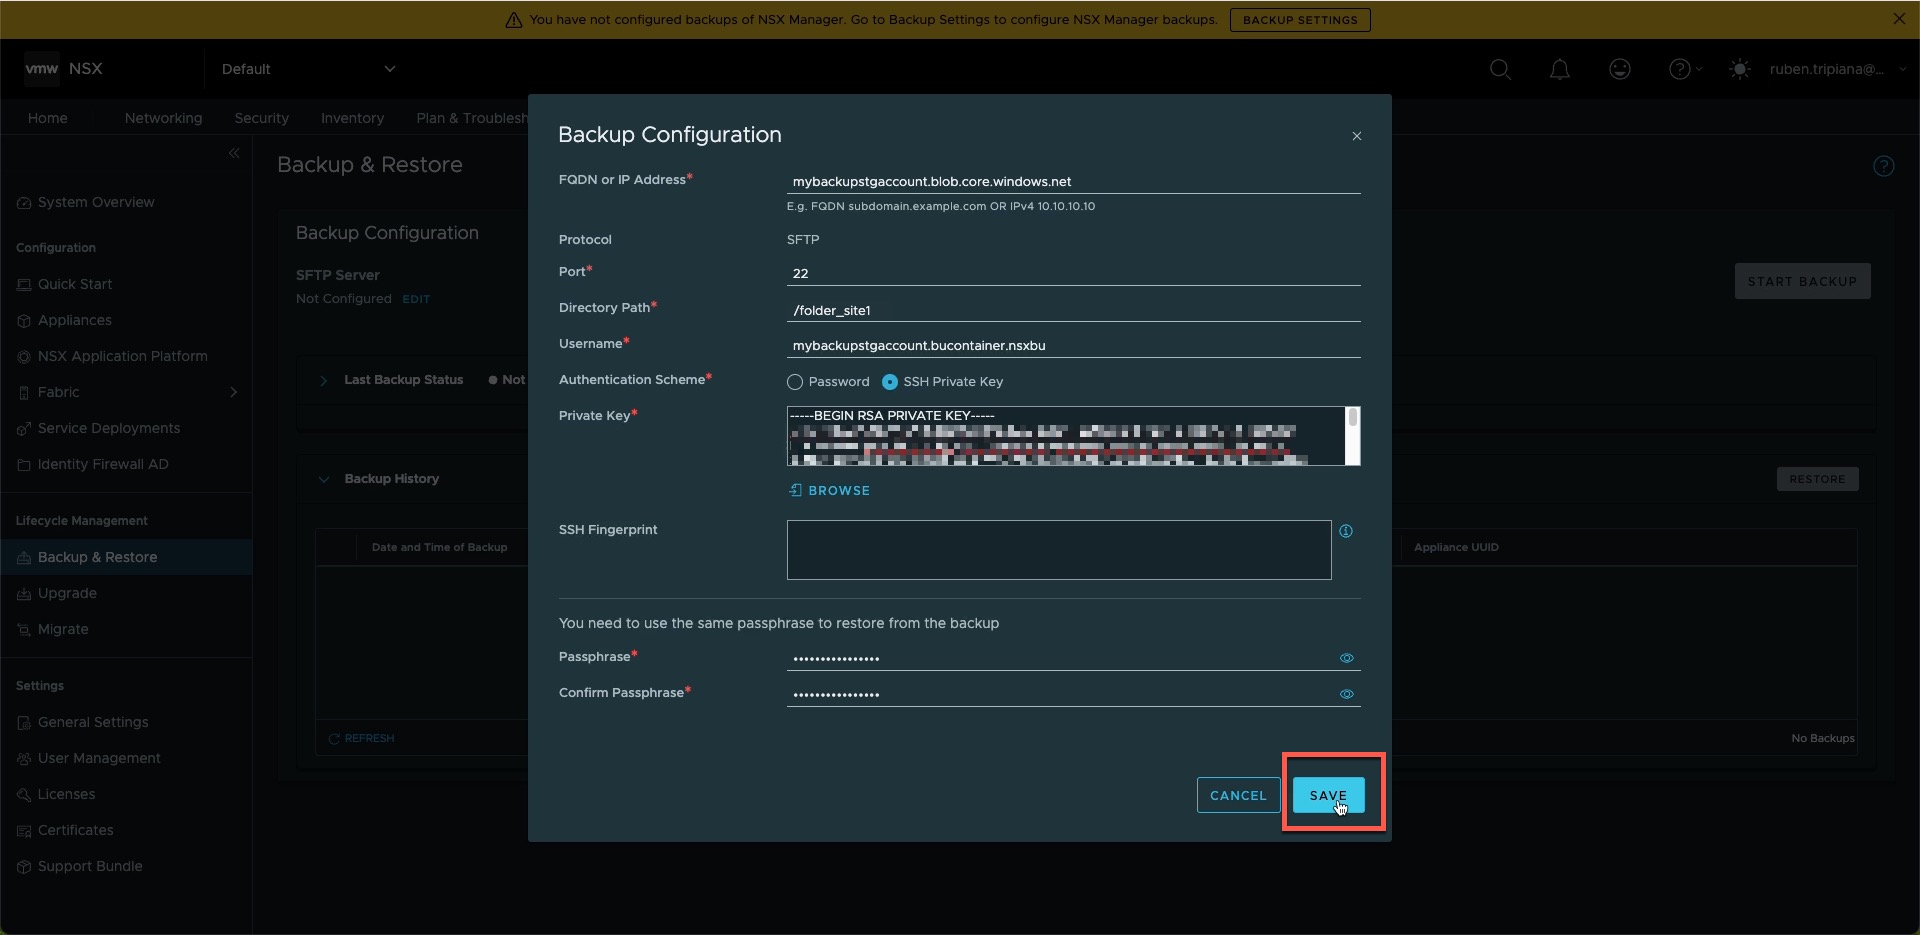Screen dimensions: 1920x935
Task: Click the Quick Start sidebar icon
Action: click(x=24, y=285)
